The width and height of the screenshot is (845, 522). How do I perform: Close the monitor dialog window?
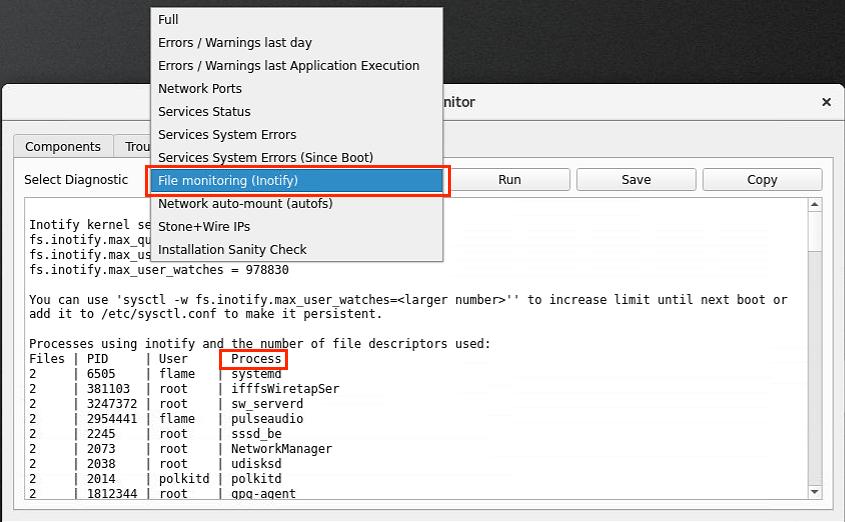click(x=826, y=102)
